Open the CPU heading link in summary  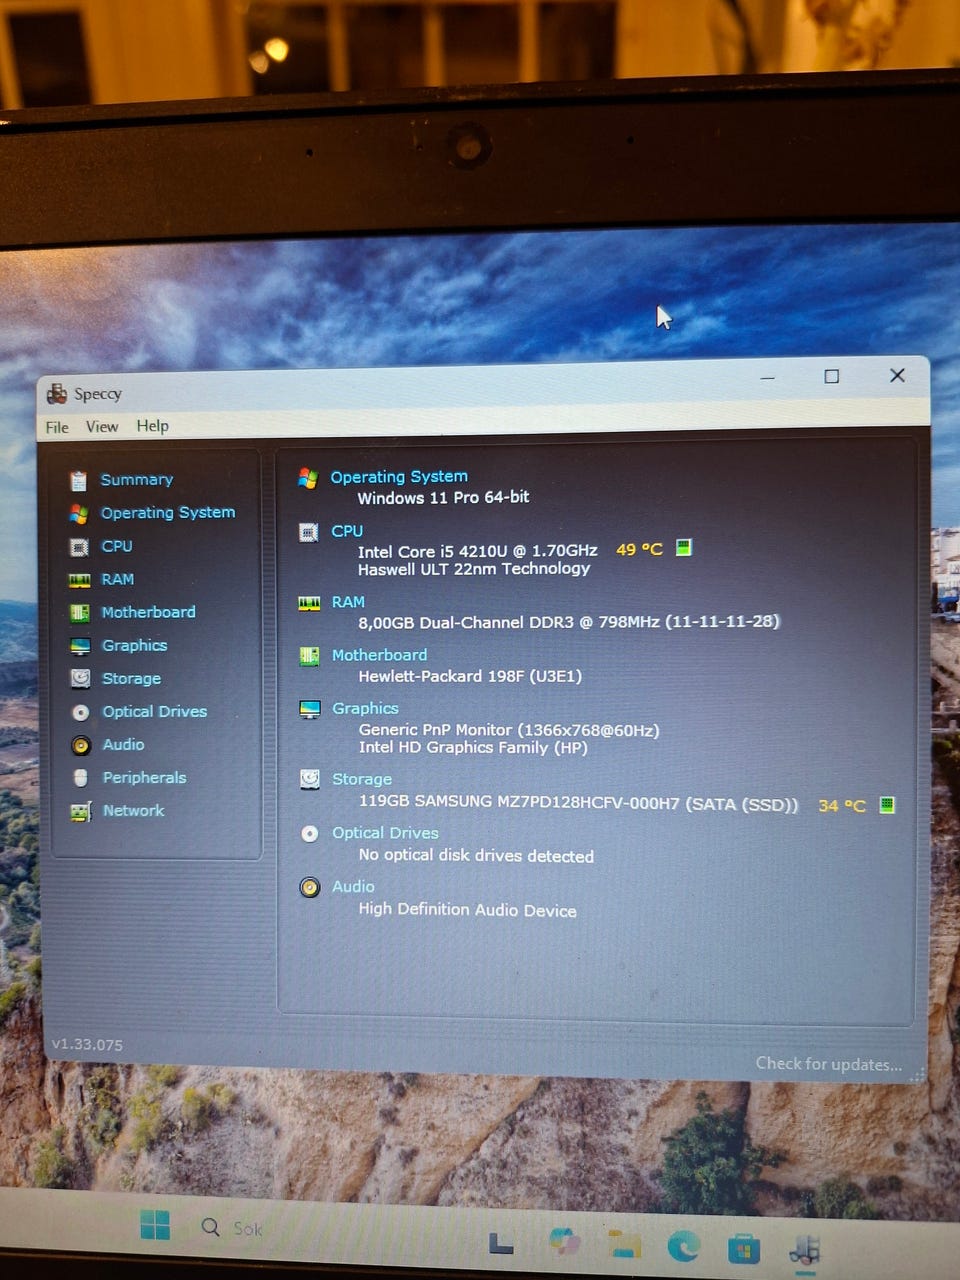347,531
